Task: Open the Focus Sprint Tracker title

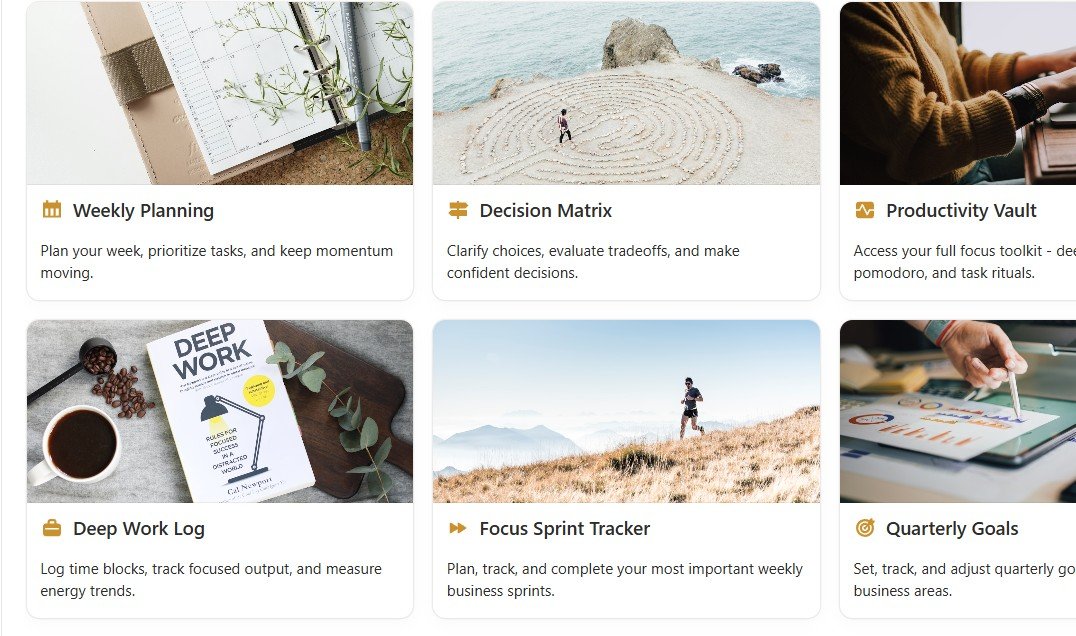Action: [565, 529]
